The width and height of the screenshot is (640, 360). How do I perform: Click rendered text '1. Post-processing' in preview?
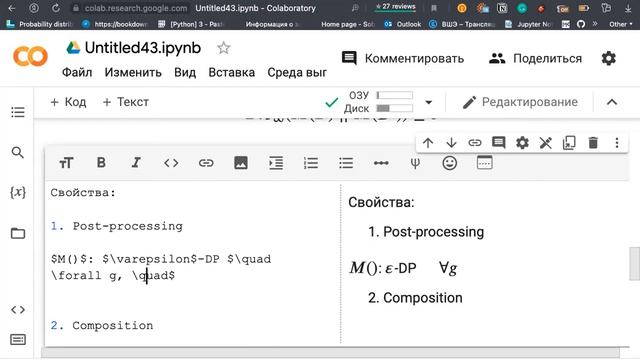426,231
